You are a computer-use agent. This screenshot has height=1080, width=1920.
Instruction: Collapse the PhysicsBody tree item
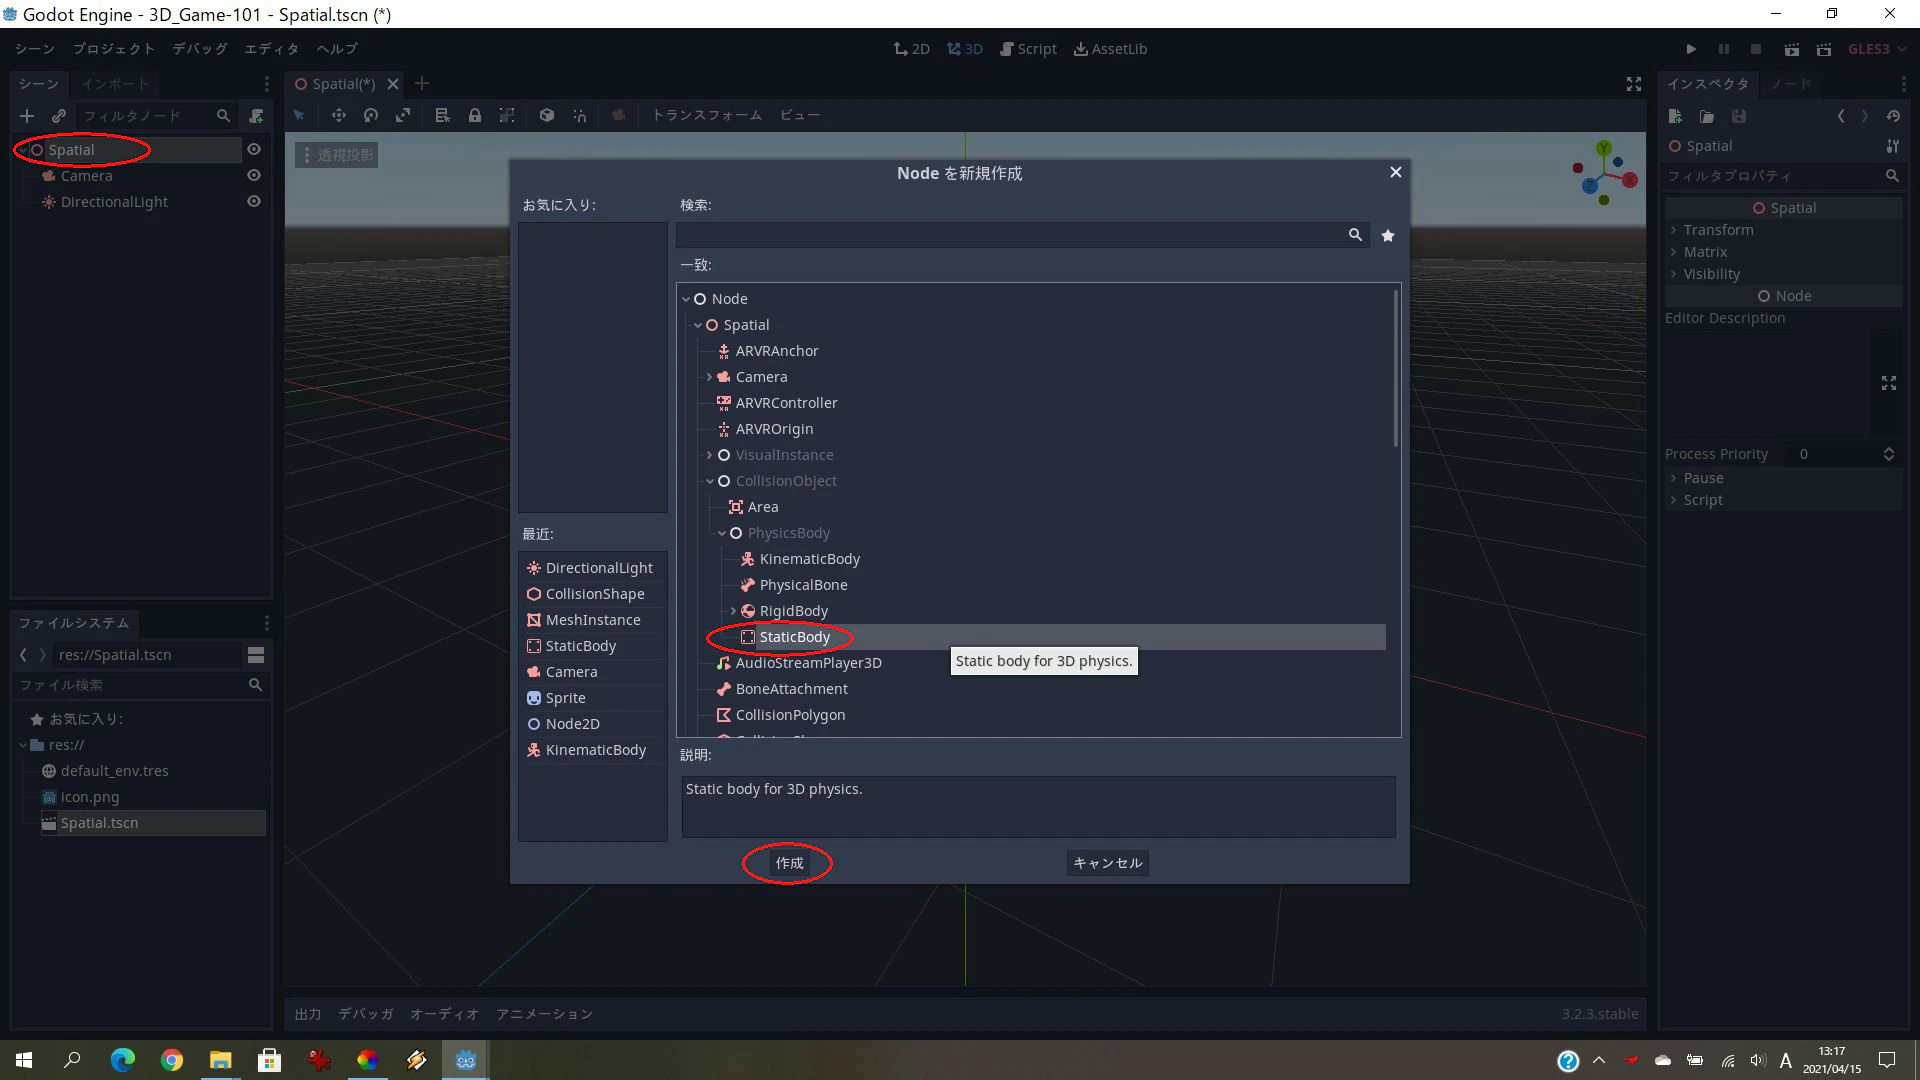(721, 533)
